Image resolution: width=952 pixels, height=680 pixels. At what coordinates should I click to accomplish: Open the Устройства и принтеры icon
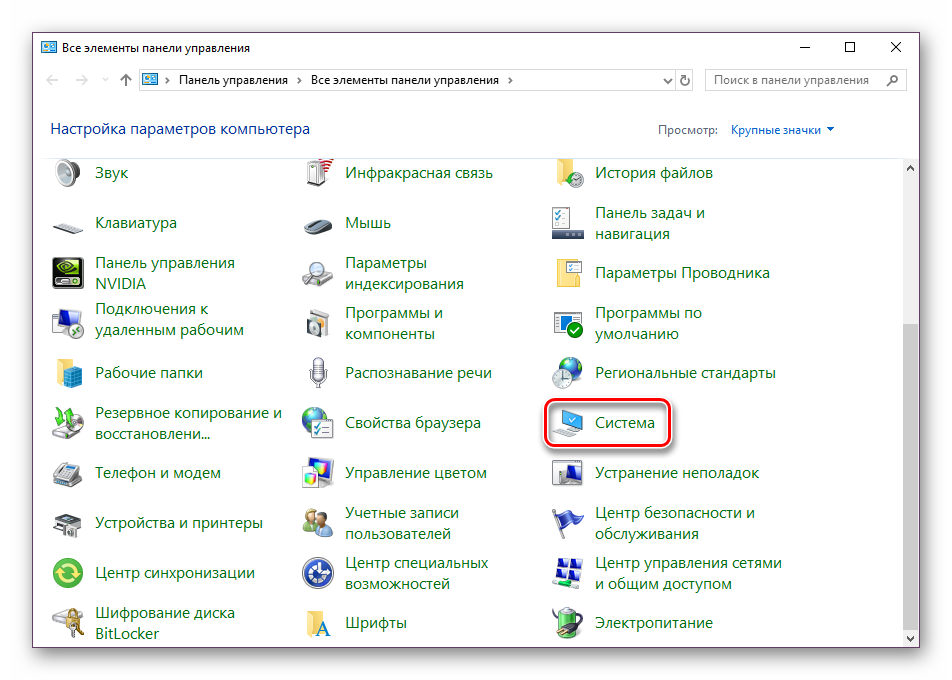click(x=67, y=525)
